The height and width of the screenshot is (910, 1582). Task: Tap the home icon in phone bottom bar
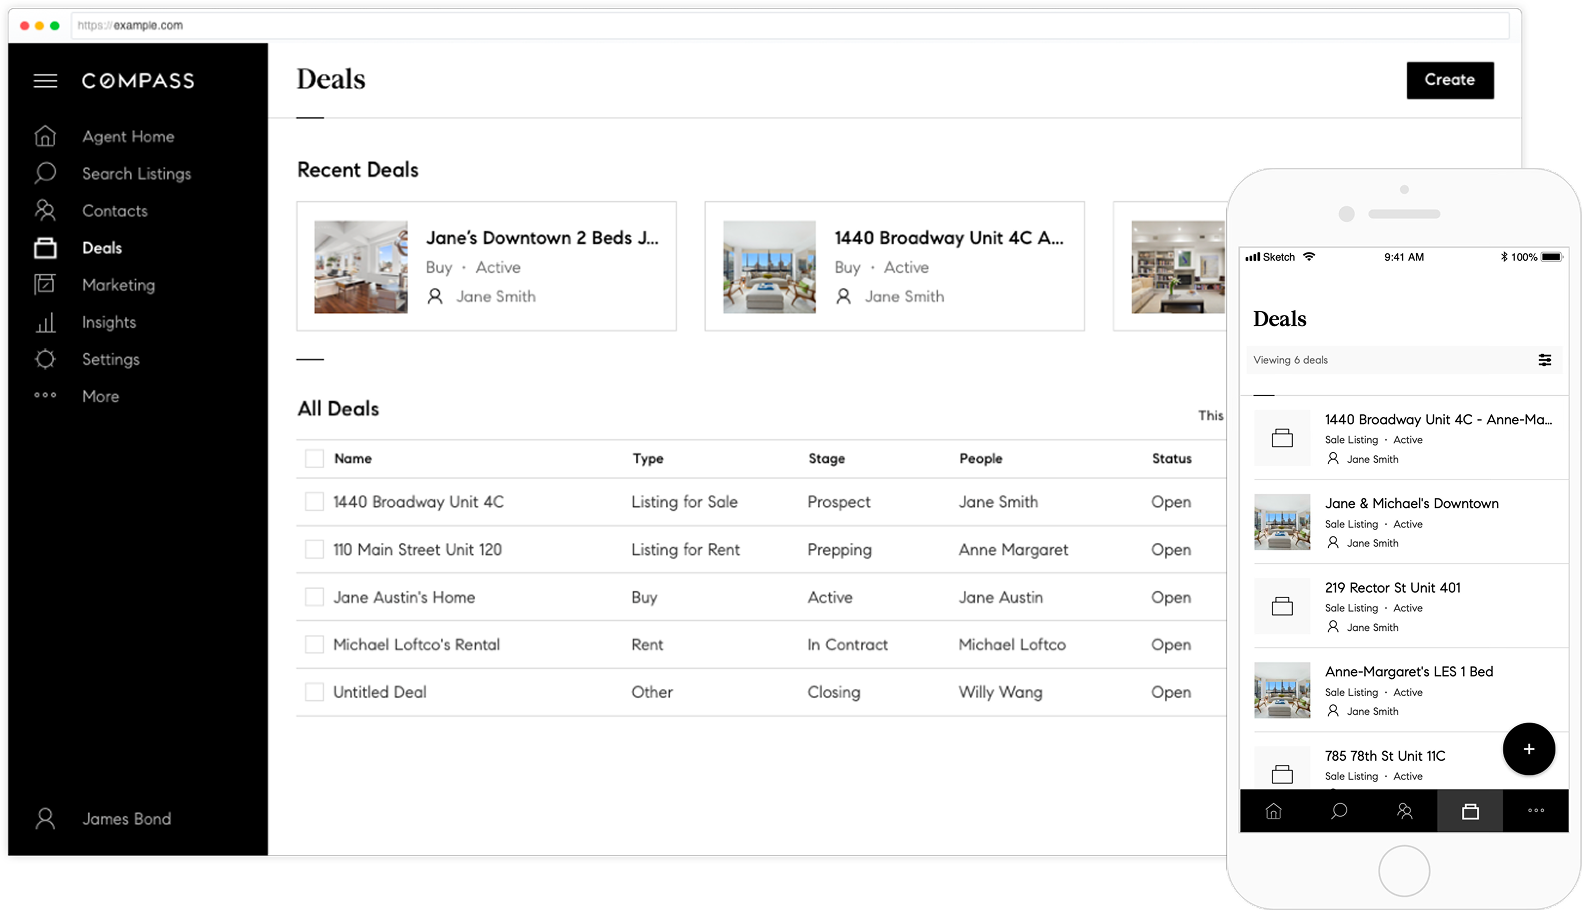[x=1273, y=811]
